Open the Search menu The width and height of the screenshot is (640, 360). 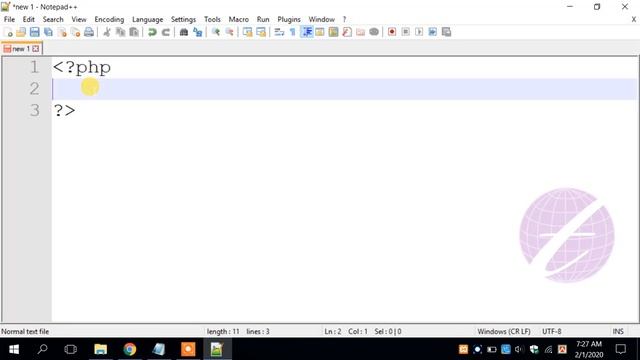tap(53, 19)
